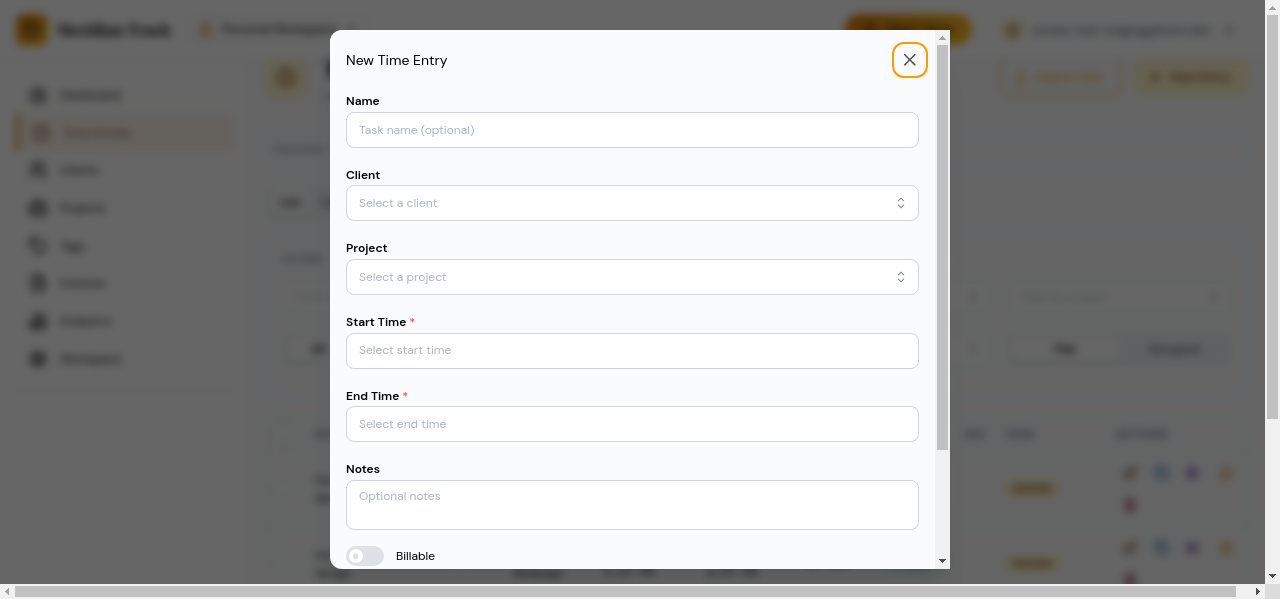Click the Analytics chart icon
Screen dimensions: 1280x599
[x=37, y=320]
